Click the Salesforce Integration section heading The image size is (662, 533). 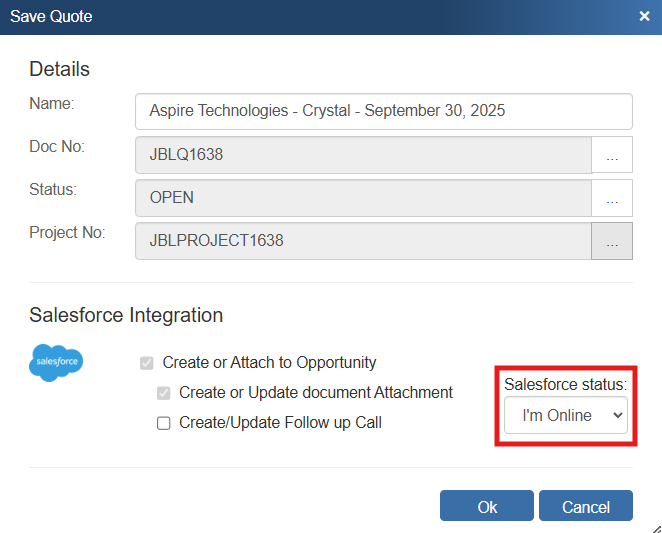coord(126,315)
